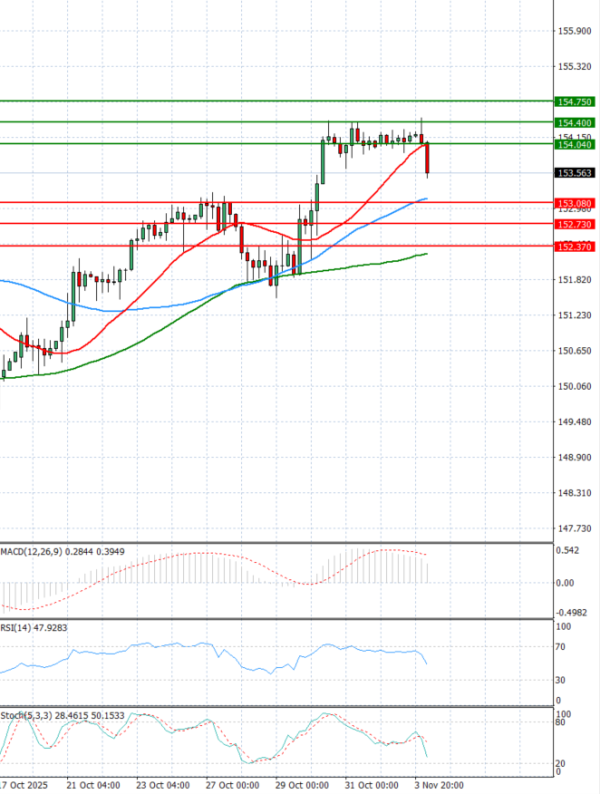This screenshot has width=600, height=794.
Task: Click the 154.750 green resistance price label
Action: (x=573, y=102)
